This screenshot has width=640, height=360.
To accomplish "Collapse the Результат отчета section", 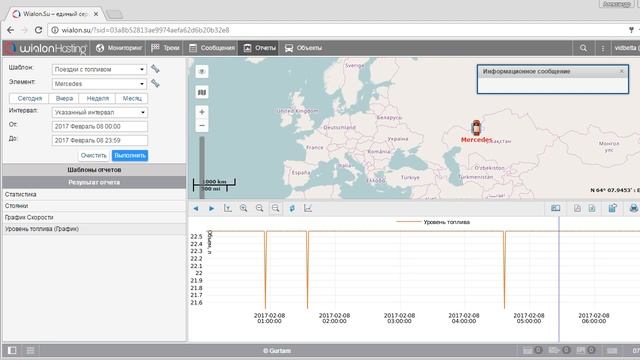I will click(x=94, y=182).
